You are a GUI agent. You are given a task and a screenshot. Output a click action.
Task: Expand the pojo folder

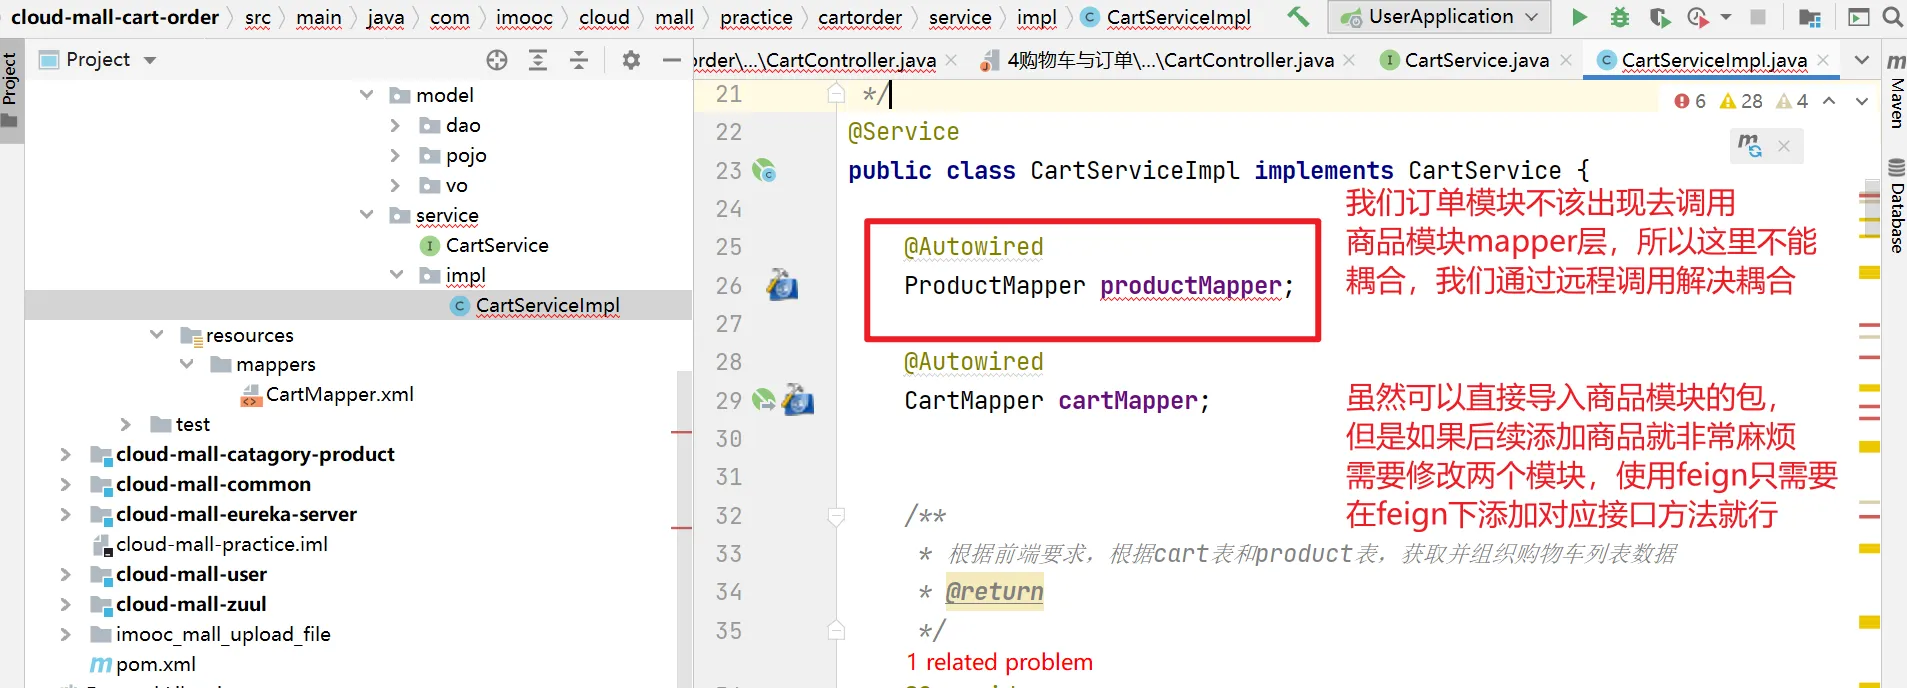[x=395, y=155]
